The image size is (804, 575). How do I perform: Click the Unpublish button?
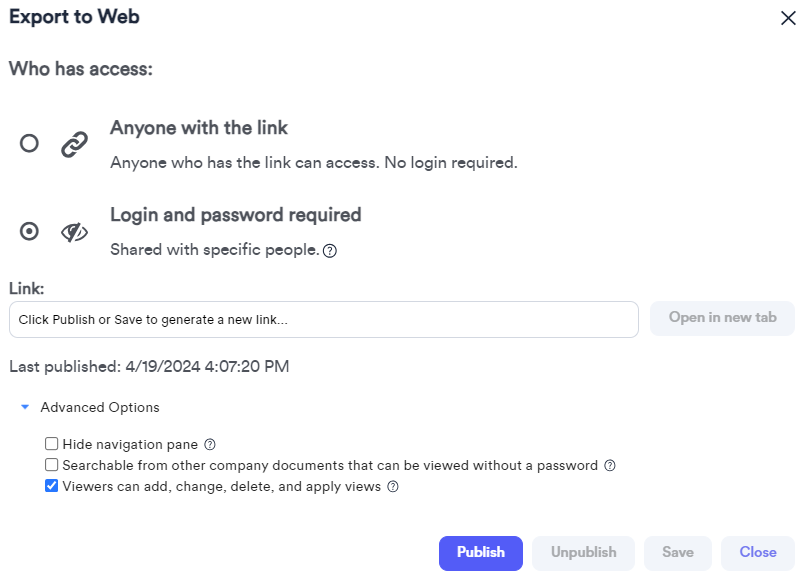[584, 552]
